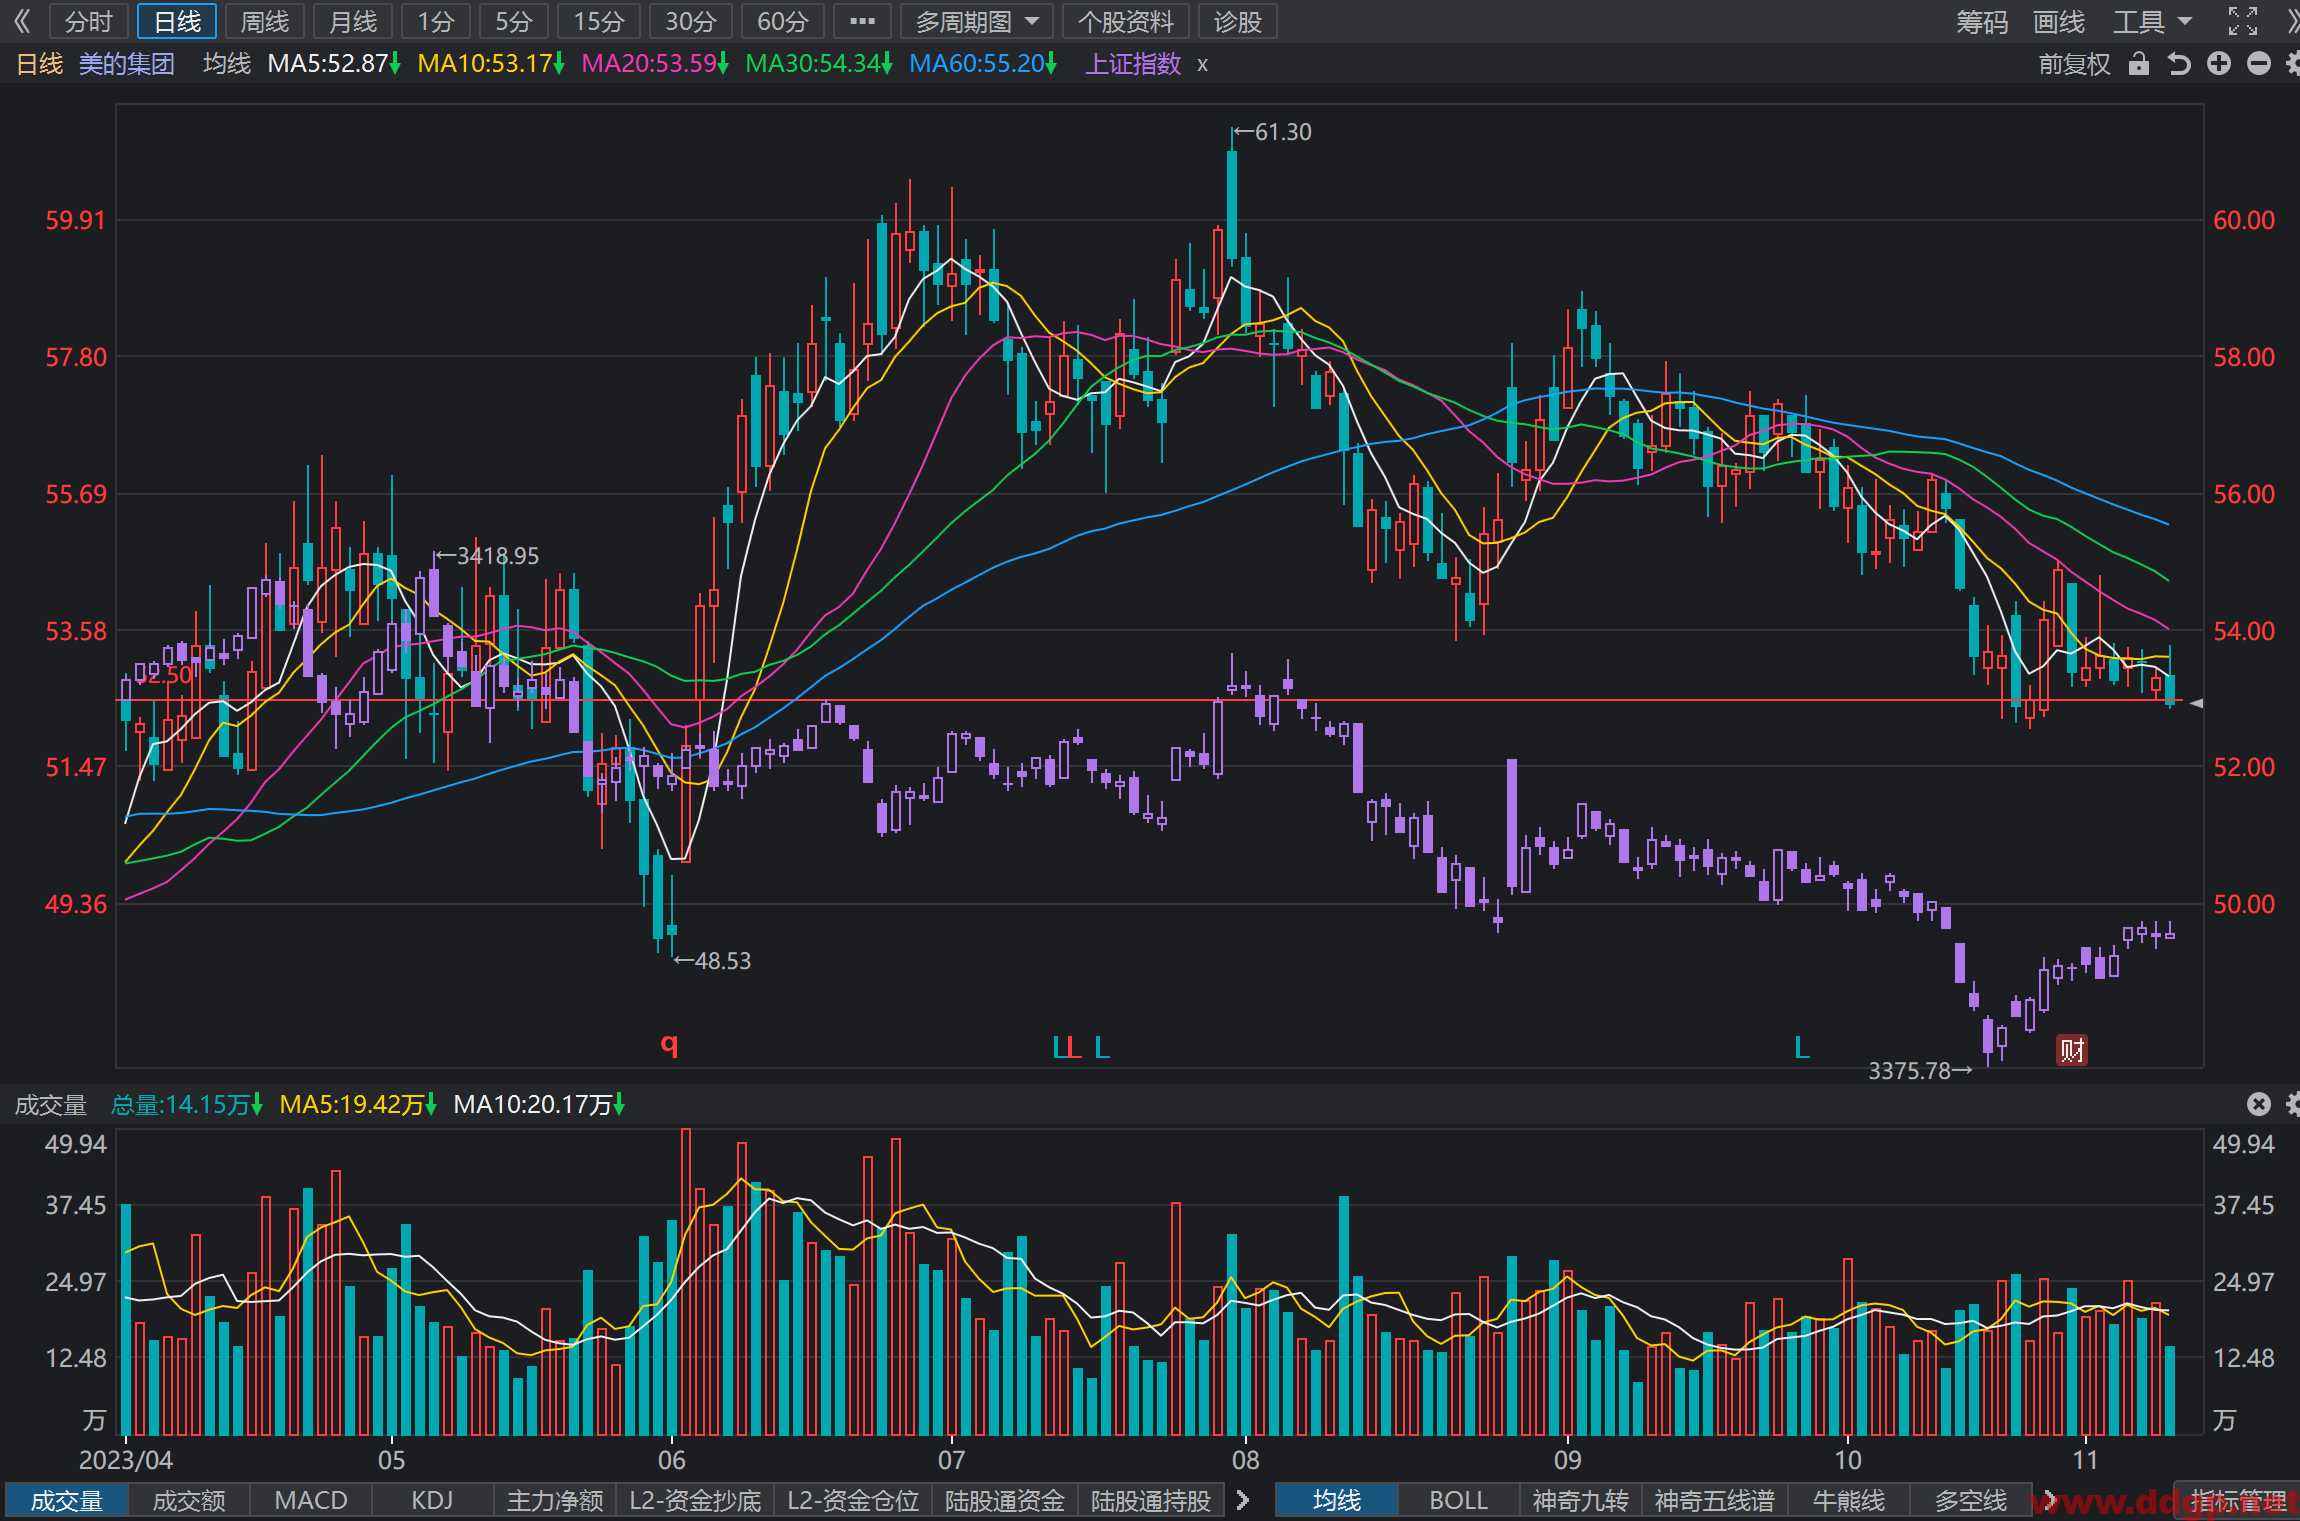
Task: Open 个股资料 stock information
Action: click(1126, 21)
